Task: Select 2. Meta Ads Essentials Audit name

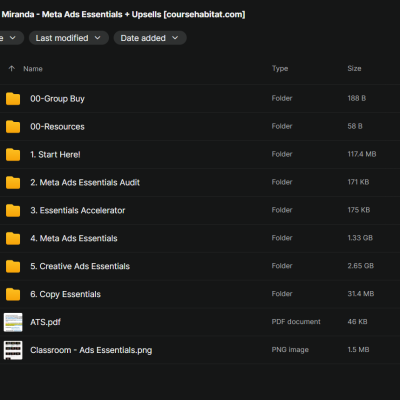Action: [x=85, y=183]
